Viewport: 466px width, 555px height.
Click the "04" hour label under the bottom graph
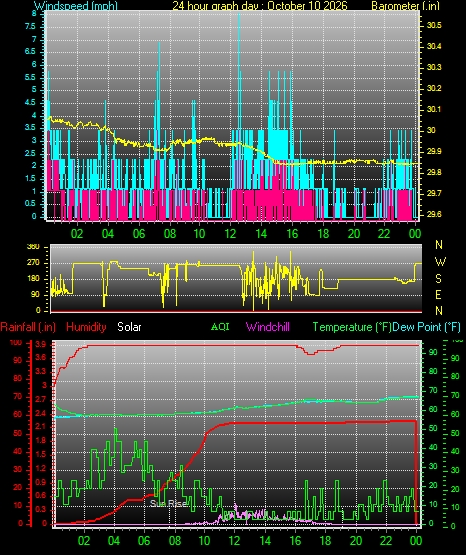pos(114,540)
